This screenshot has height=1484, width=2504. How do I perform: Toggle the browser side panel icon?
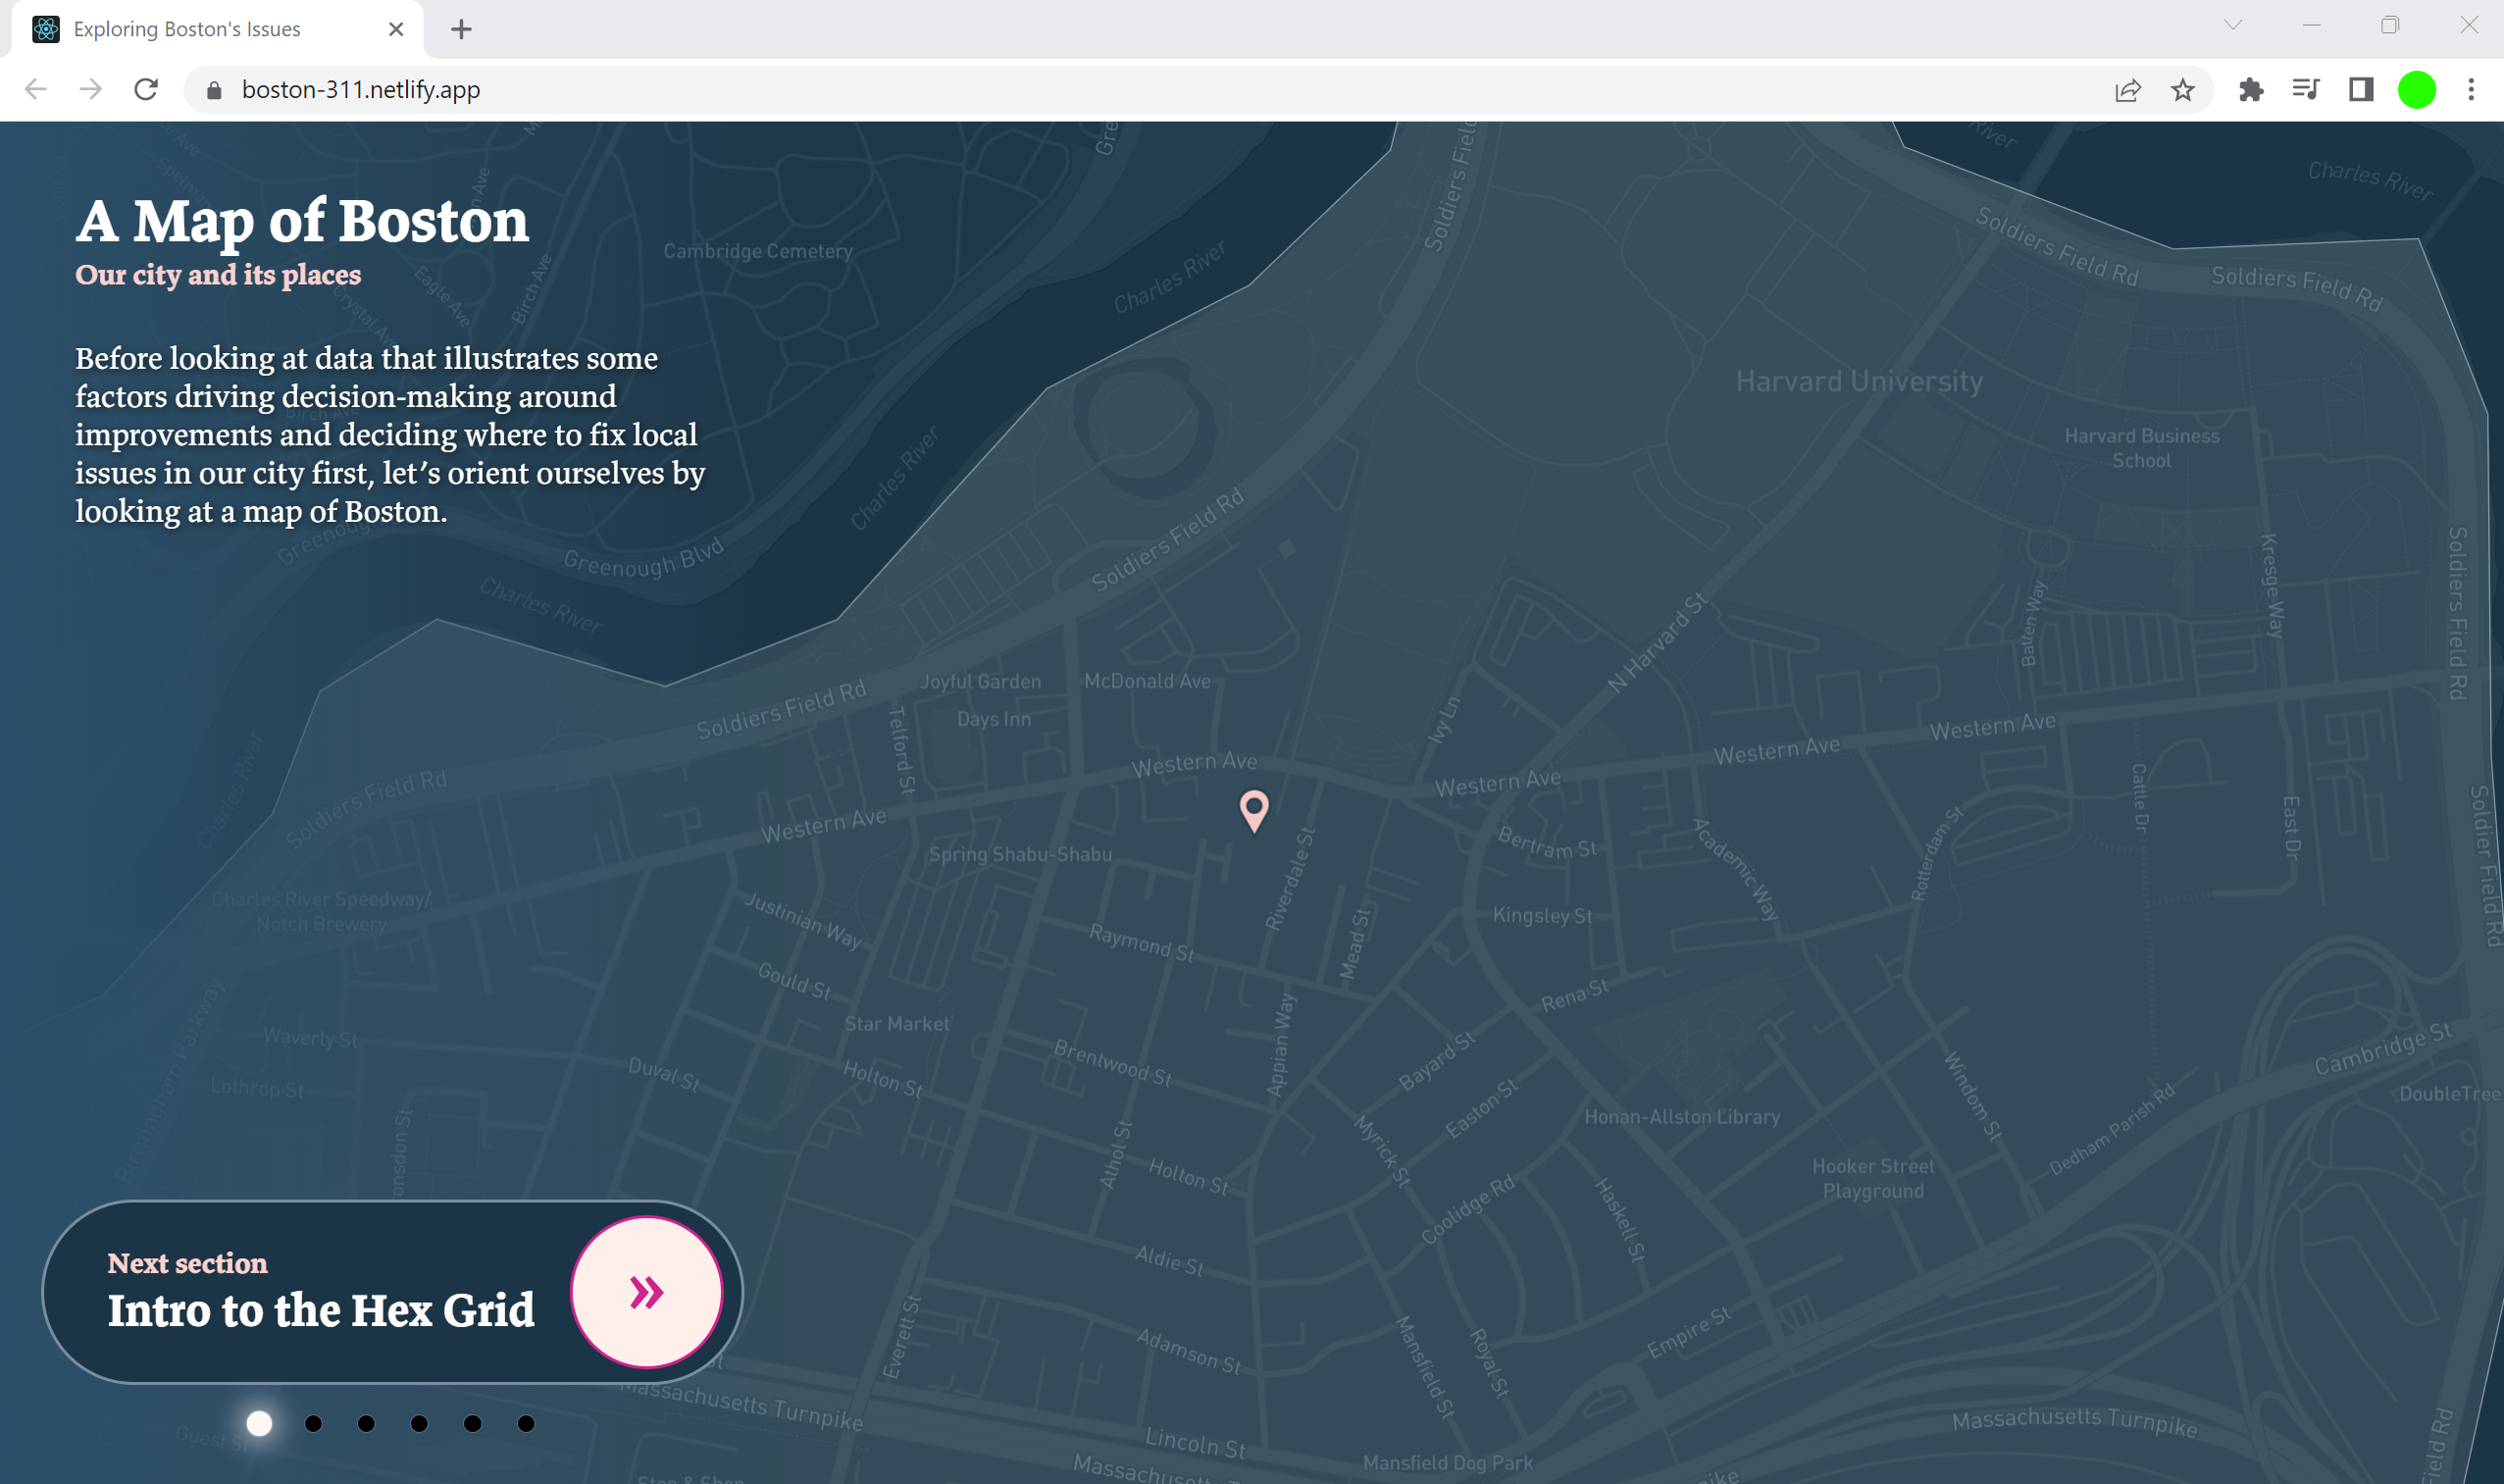coord(2361,90)
